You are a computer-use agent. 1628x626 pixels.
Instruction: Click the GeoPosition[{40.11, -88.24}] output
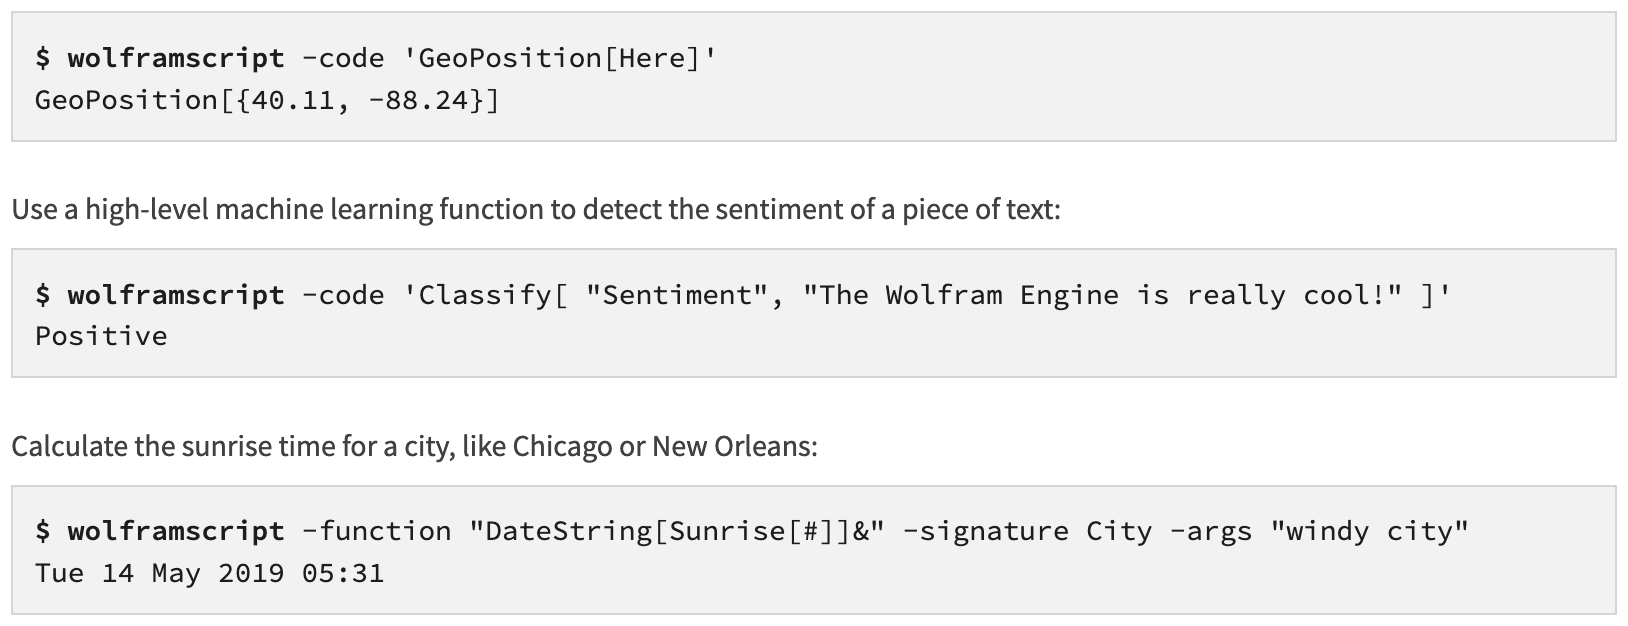267,100
